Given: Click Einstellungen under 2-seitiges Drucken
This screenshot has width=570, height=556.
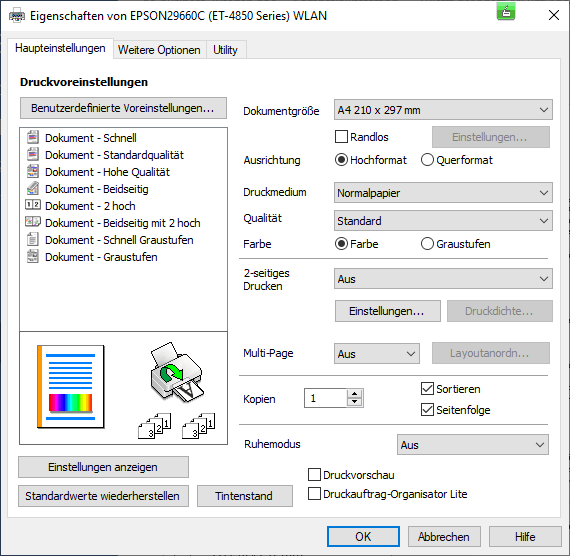Looking at the screenshot, I should pyautogui.click(x=388, y=311).
